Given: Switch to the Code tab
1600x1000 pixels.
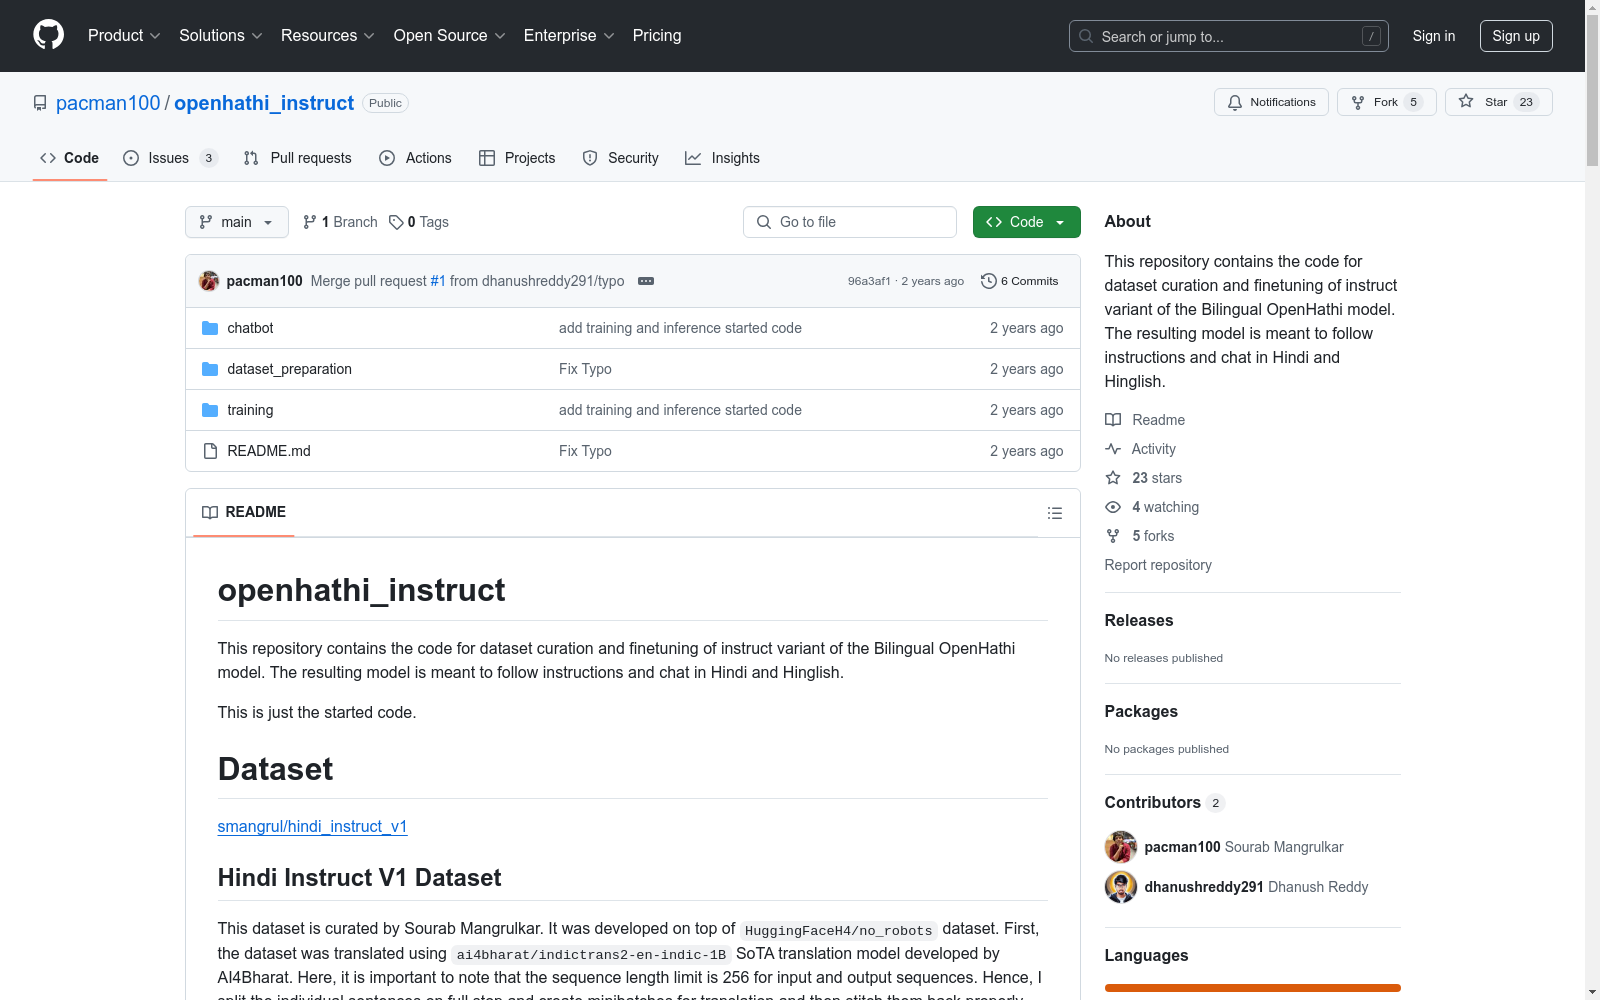Looking at the screenshot, I should click(70, 158).
